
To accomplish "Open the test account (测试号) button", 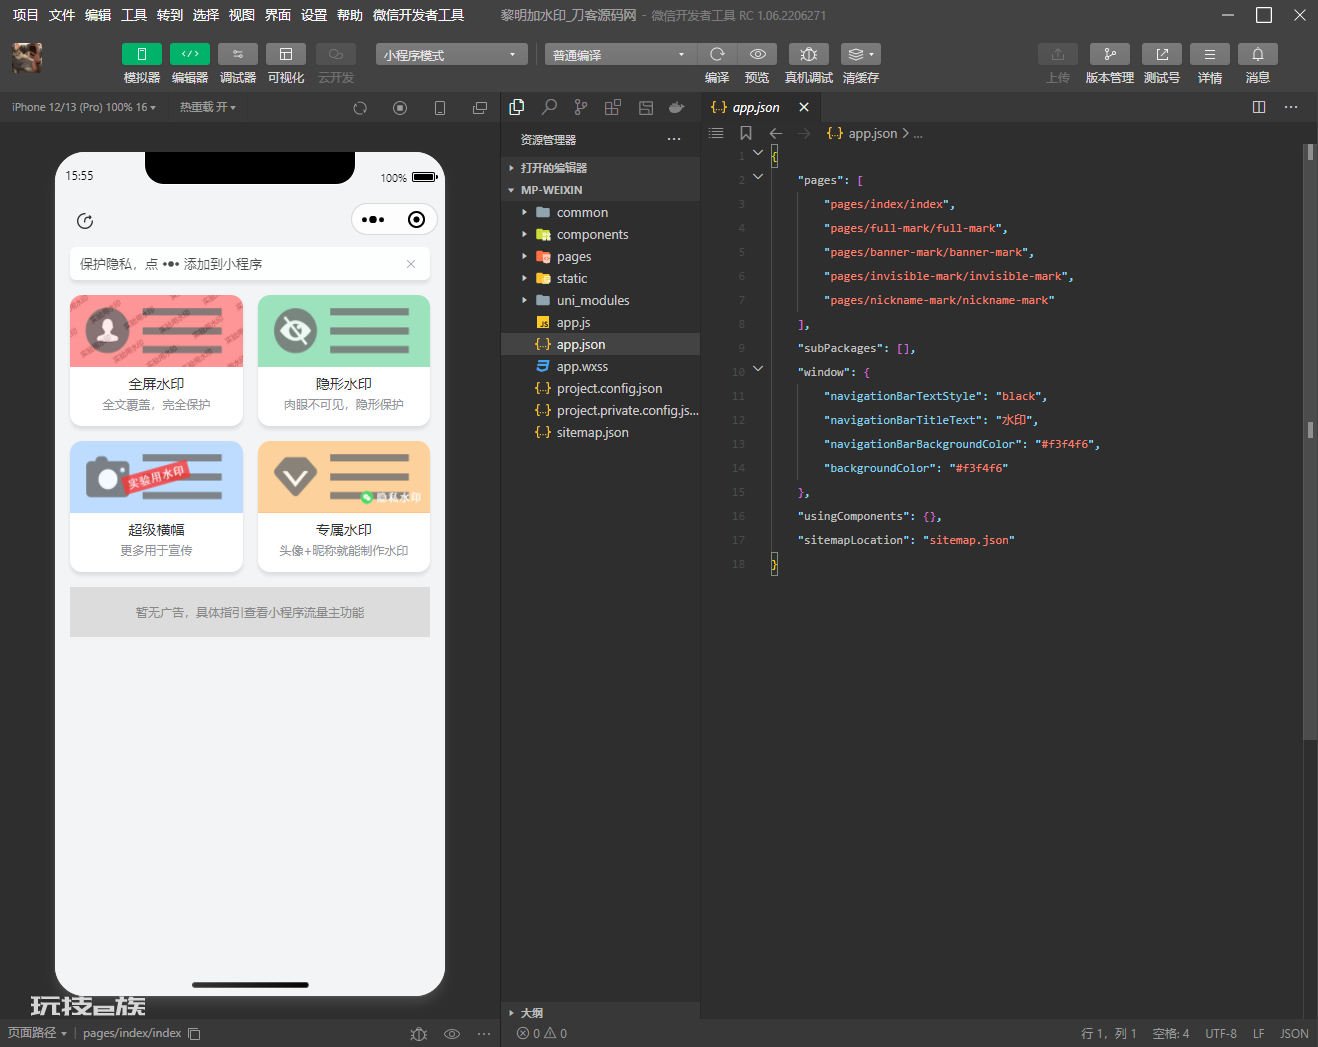I will 1162,54.
